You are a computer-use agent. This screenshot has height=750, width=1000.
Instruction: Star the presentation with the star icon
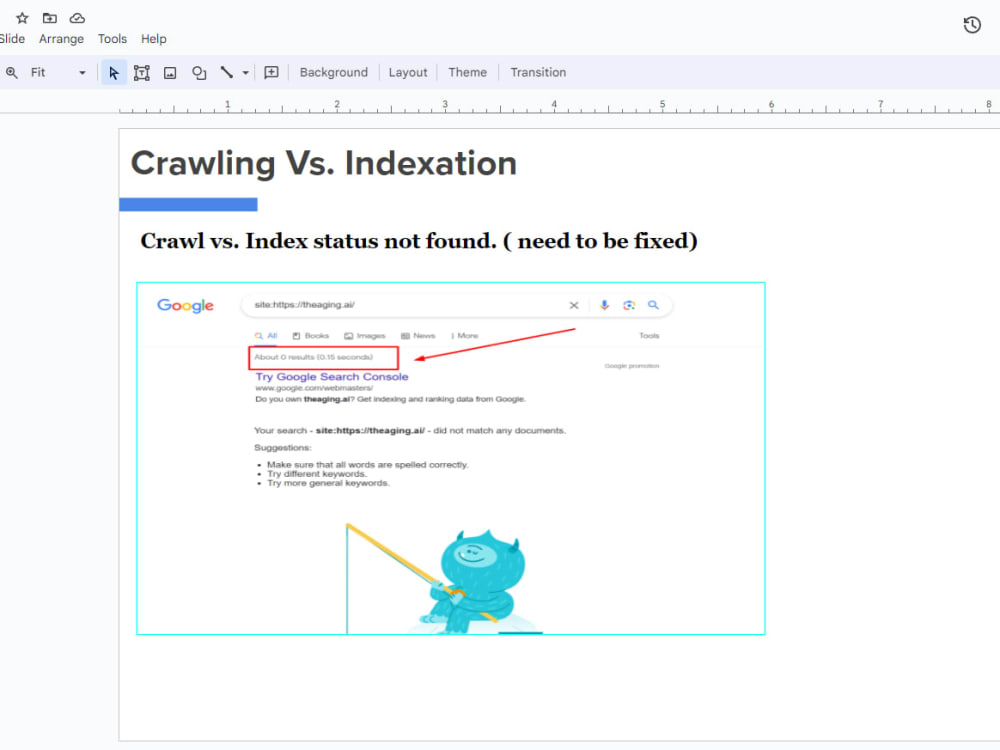tap(22, 18)
